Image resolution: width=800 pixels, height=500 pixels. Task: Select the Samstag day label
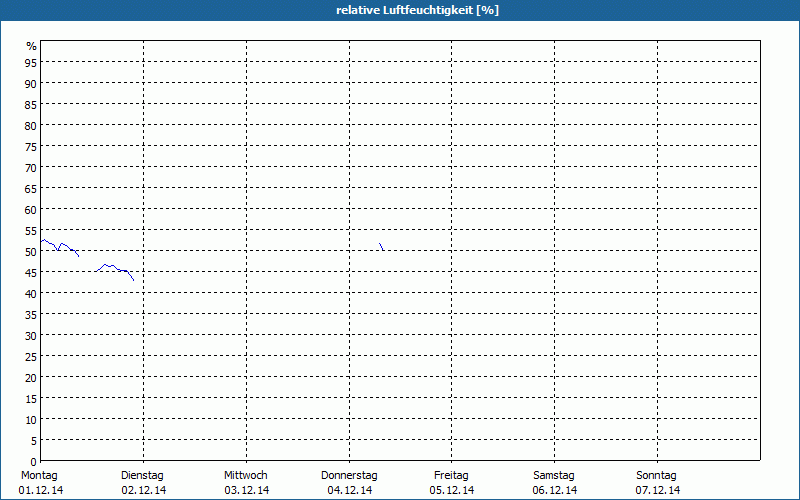pyautogui.click(x=554, y=475)
